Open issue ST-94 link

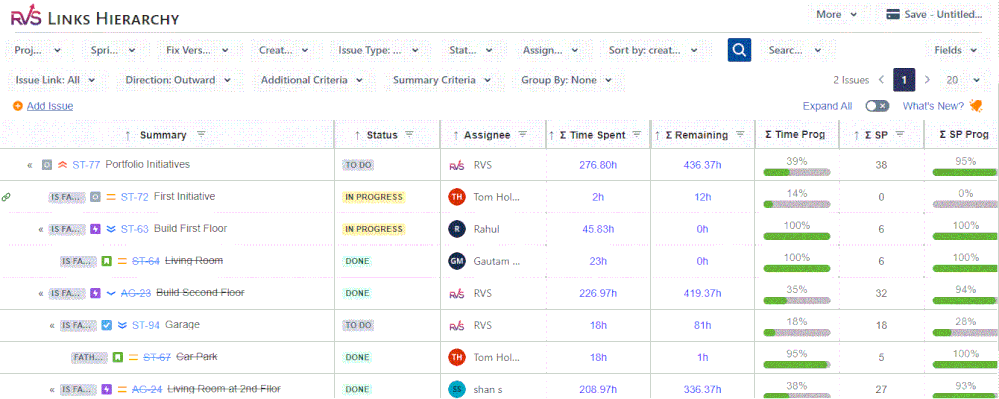146,325
